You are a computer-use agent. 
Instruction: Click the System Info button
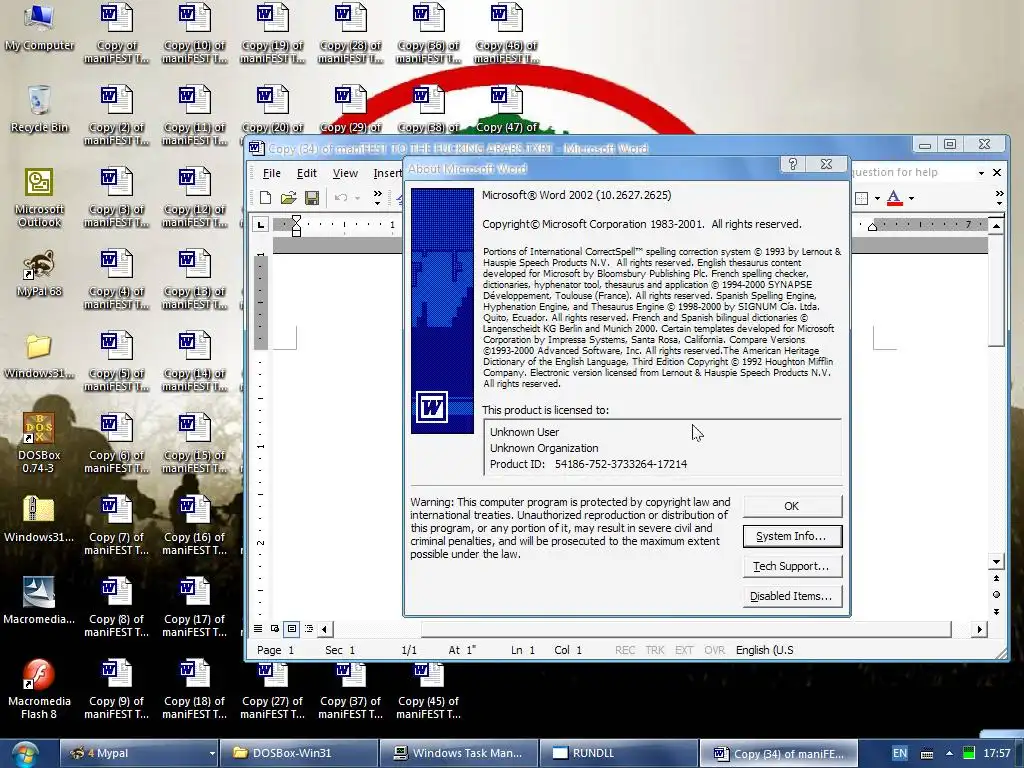point(792,536)
